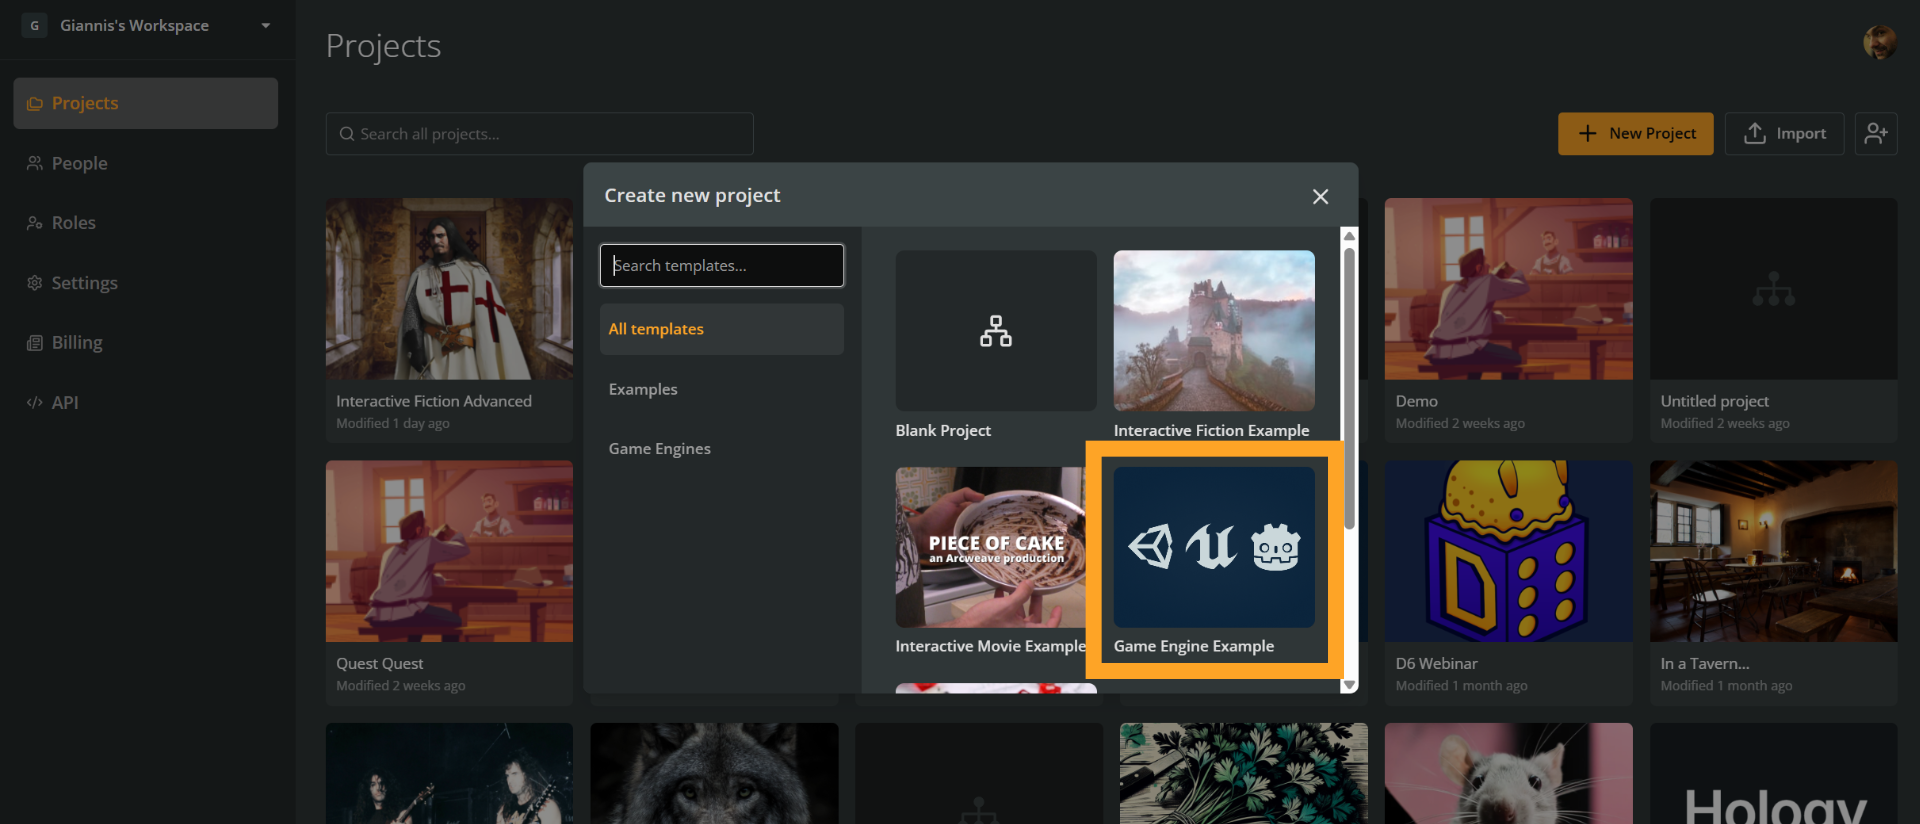This screenshot has height=824, width=1920.
Task: Click the board icon on Blank Project
Action: [x=996, y=331]
